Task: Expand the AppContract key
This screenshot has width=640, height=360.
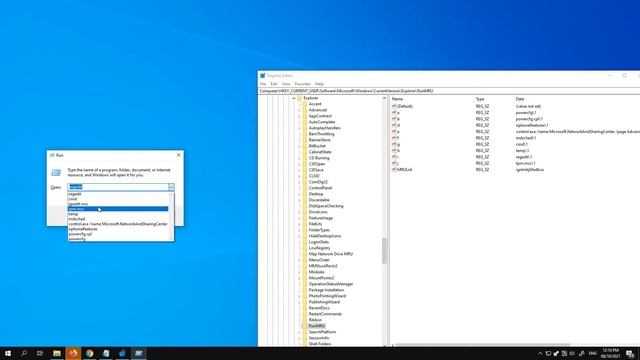Action: [x=299, y=116]
